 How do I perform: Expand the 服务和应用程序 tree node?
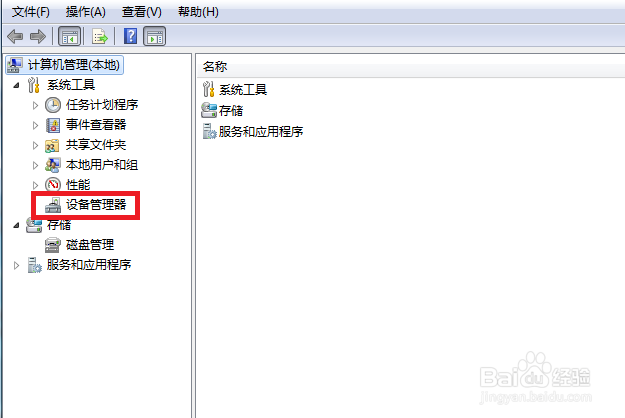(16, 265)
